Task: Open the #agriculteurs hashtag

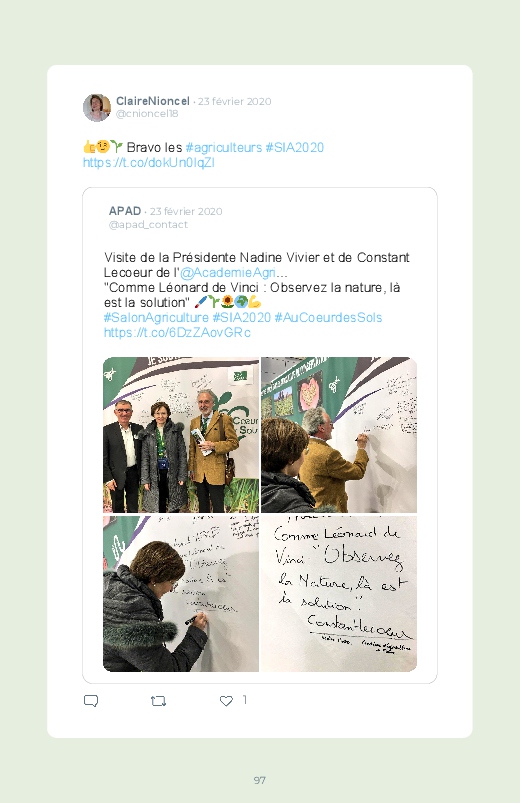Action: point(223,147)
